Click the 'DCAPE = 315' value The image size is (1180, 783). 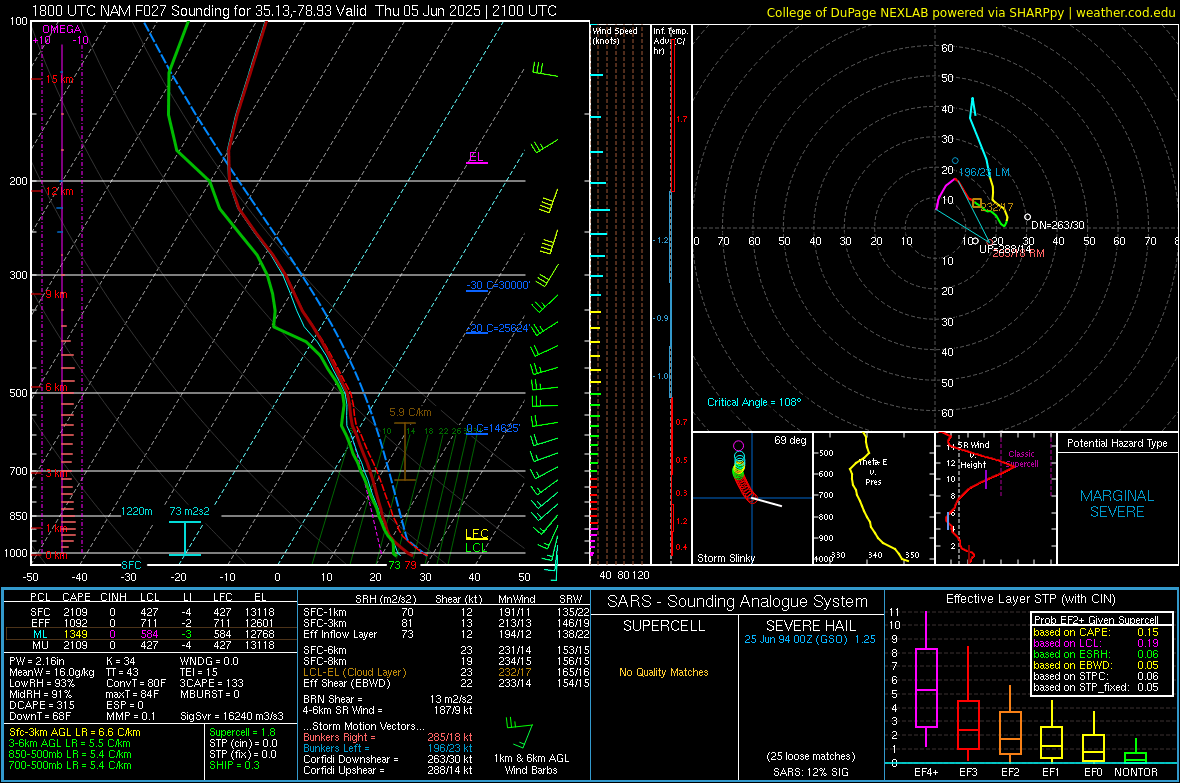[41, 705]
